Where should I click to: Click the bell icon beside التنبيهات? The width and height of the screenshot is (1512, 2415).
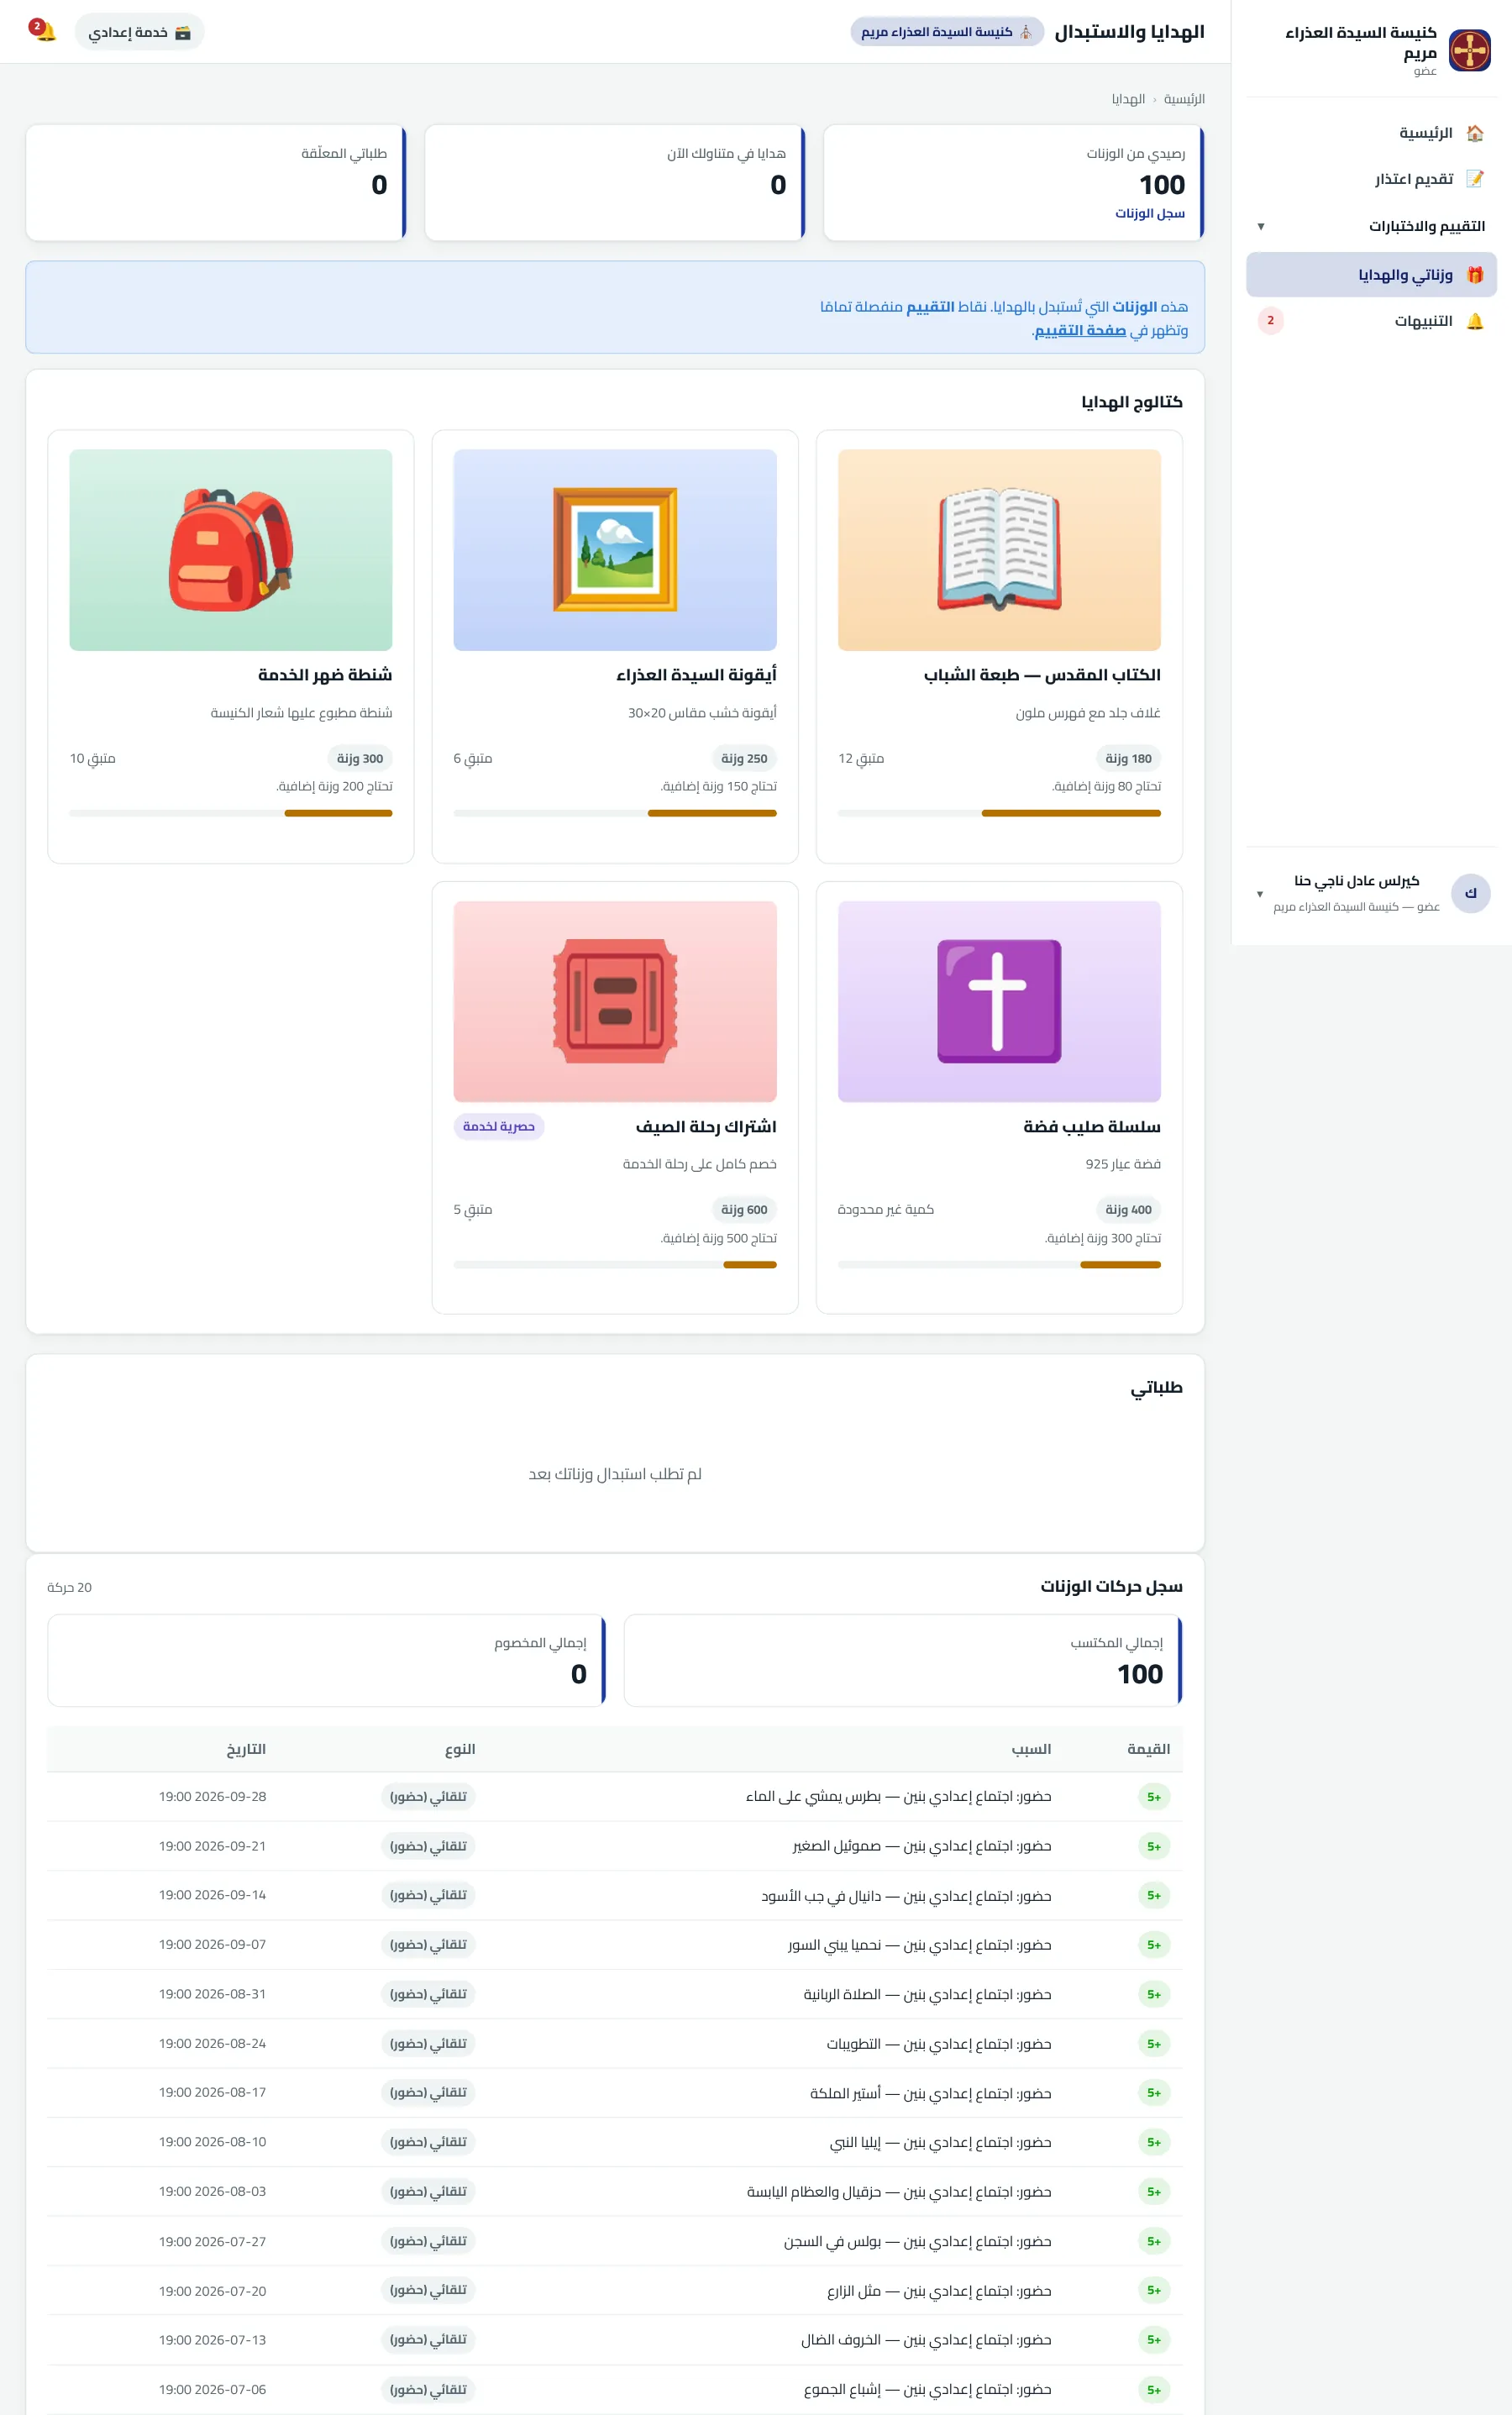pos(1475,321)
